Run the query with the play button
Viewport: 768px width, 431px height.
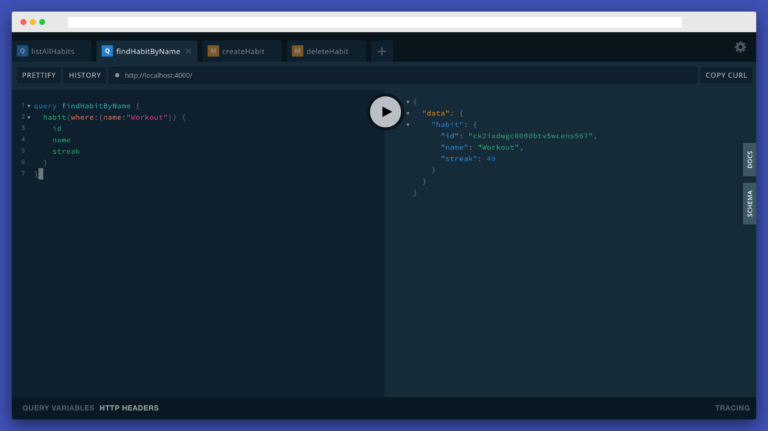click(x=385, y=112)
